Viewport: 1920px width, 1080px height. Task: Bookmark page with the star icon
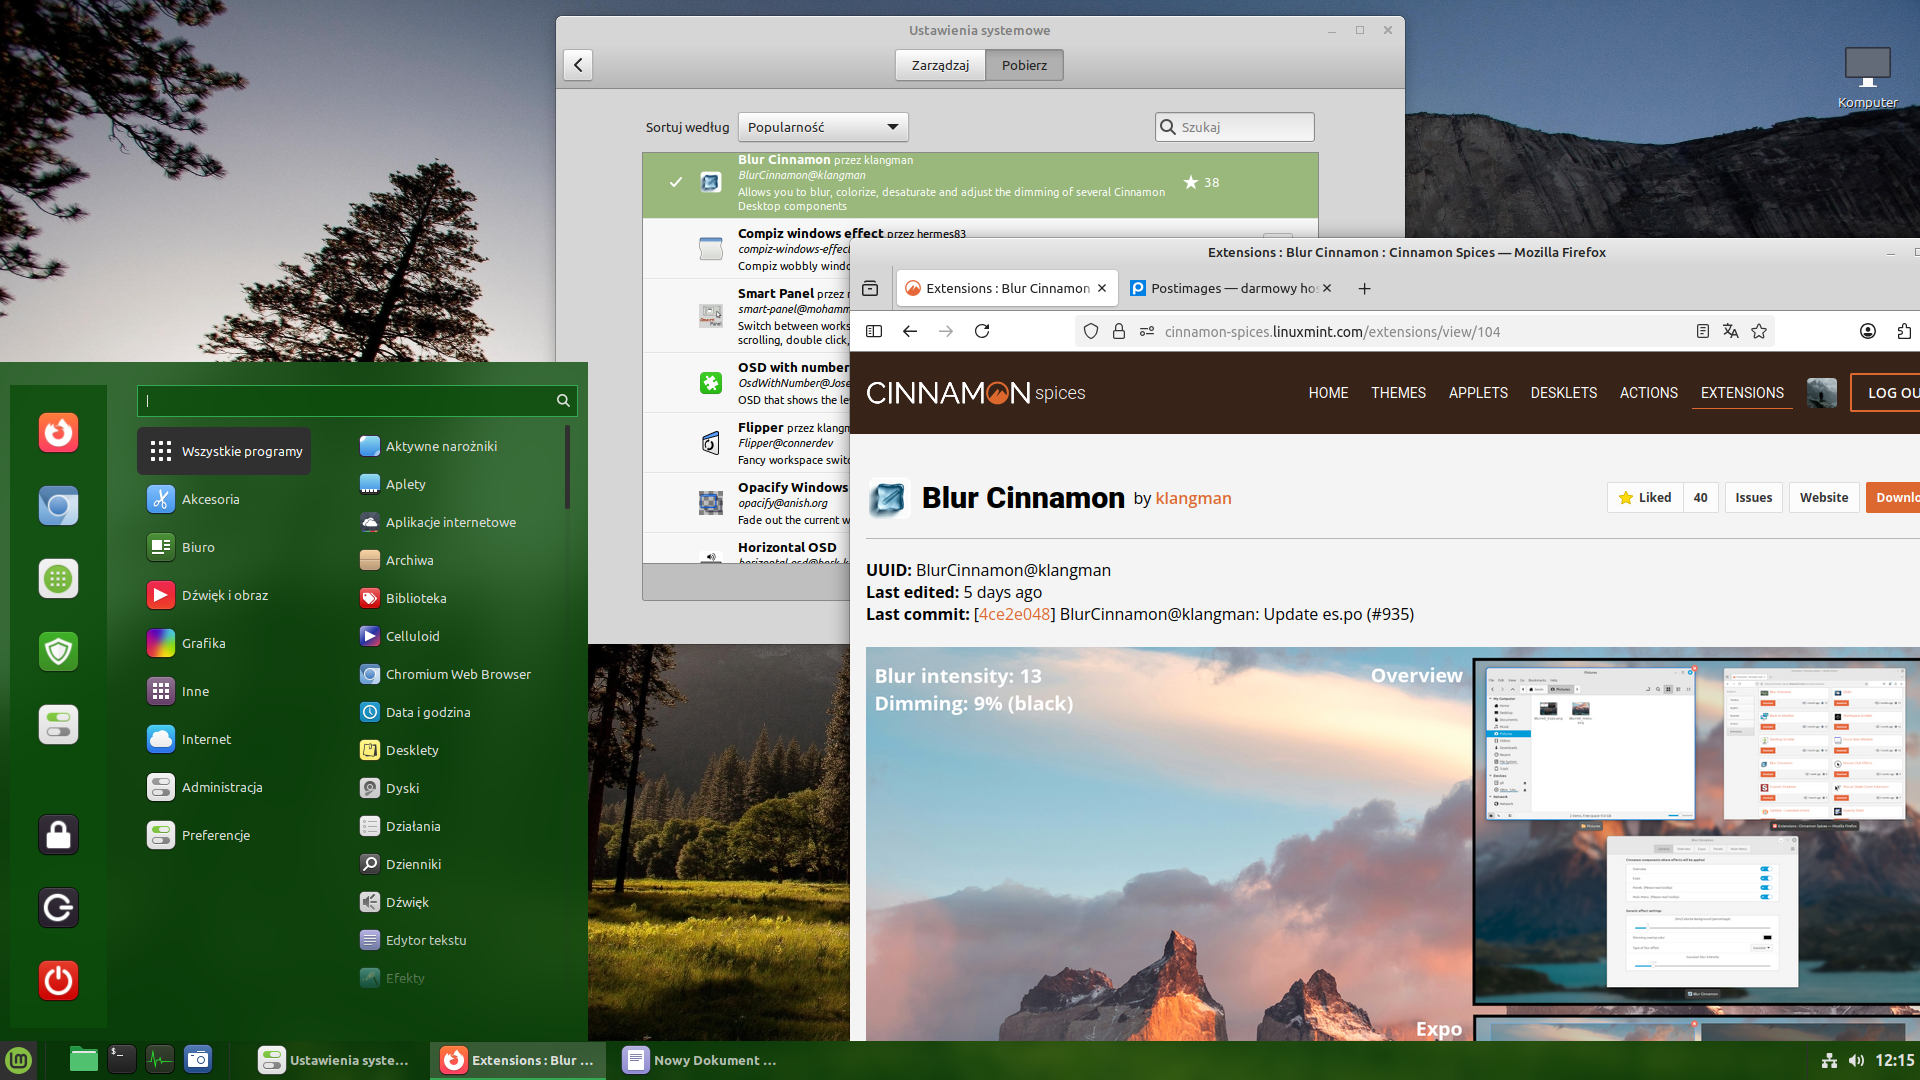click(x=1759, y=331)
